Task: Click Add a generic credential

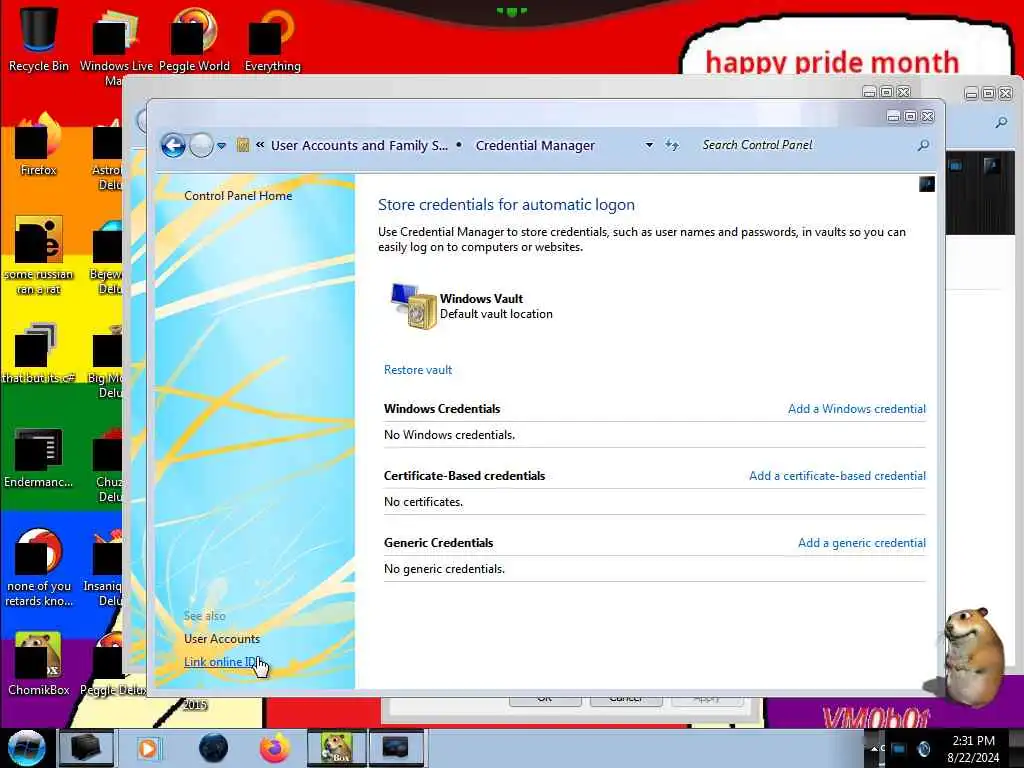Action: point(861,543)
